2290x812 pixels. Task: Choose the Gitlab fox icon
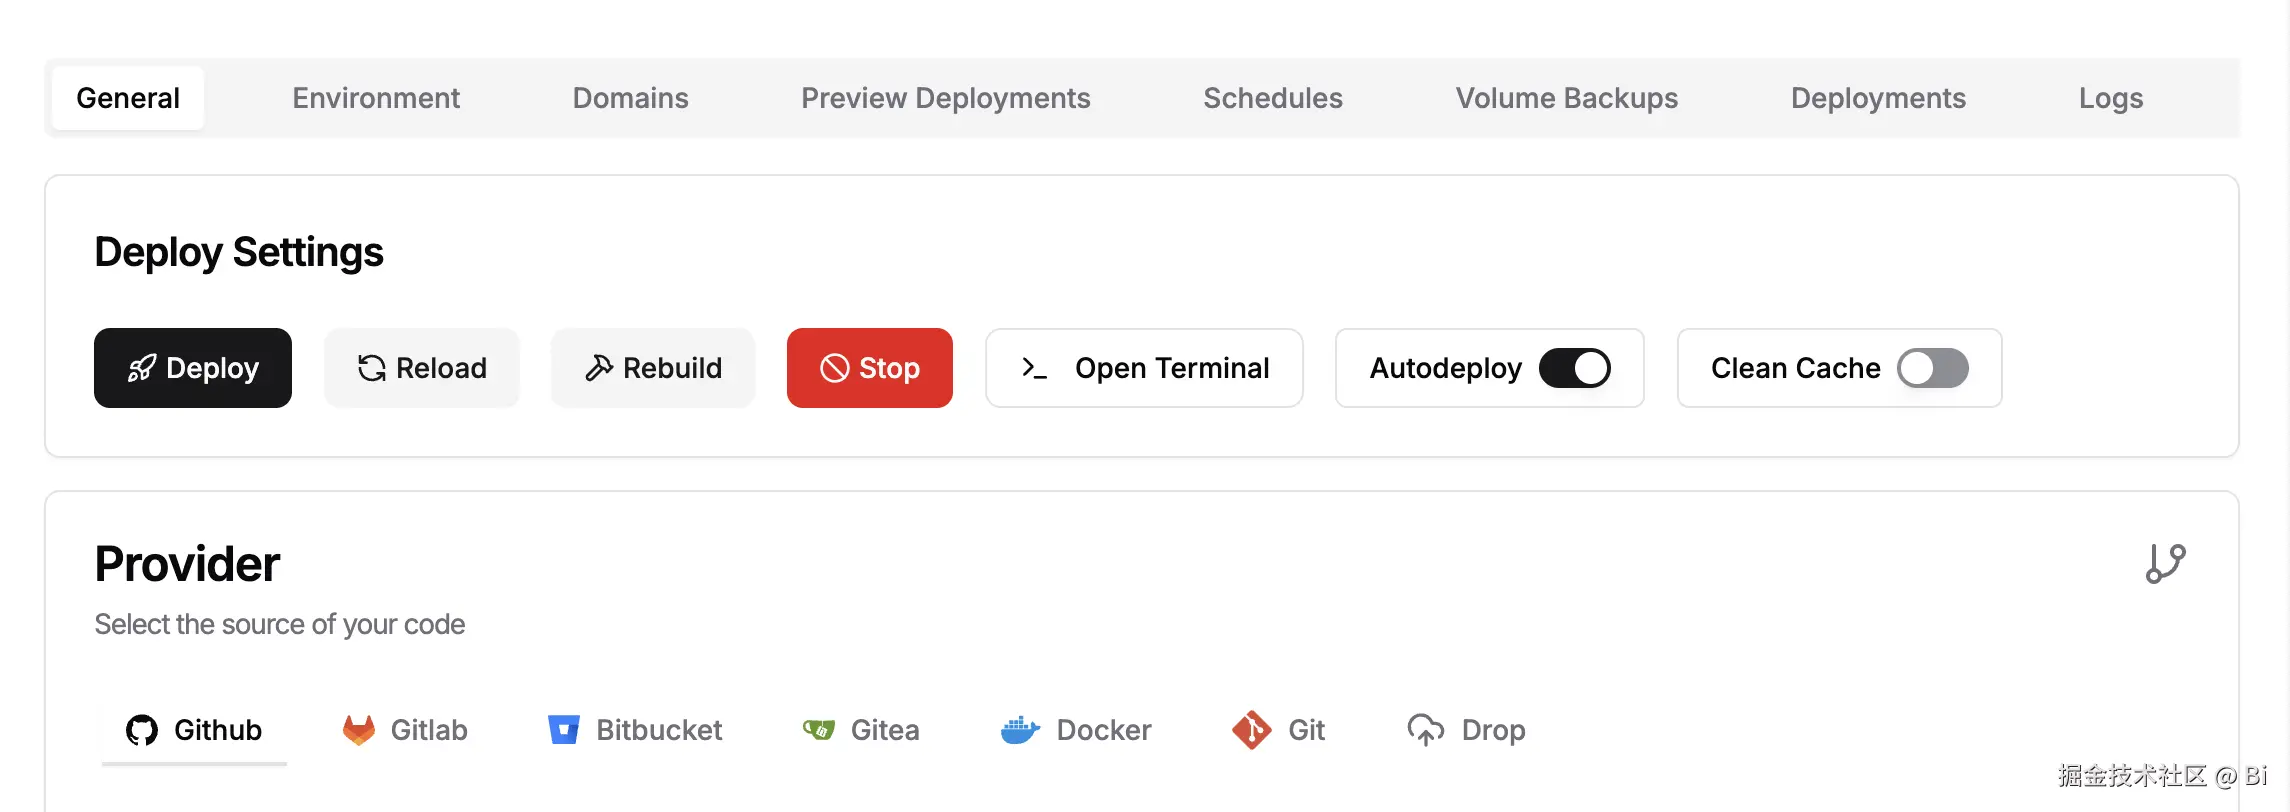(x=359, y=731)
